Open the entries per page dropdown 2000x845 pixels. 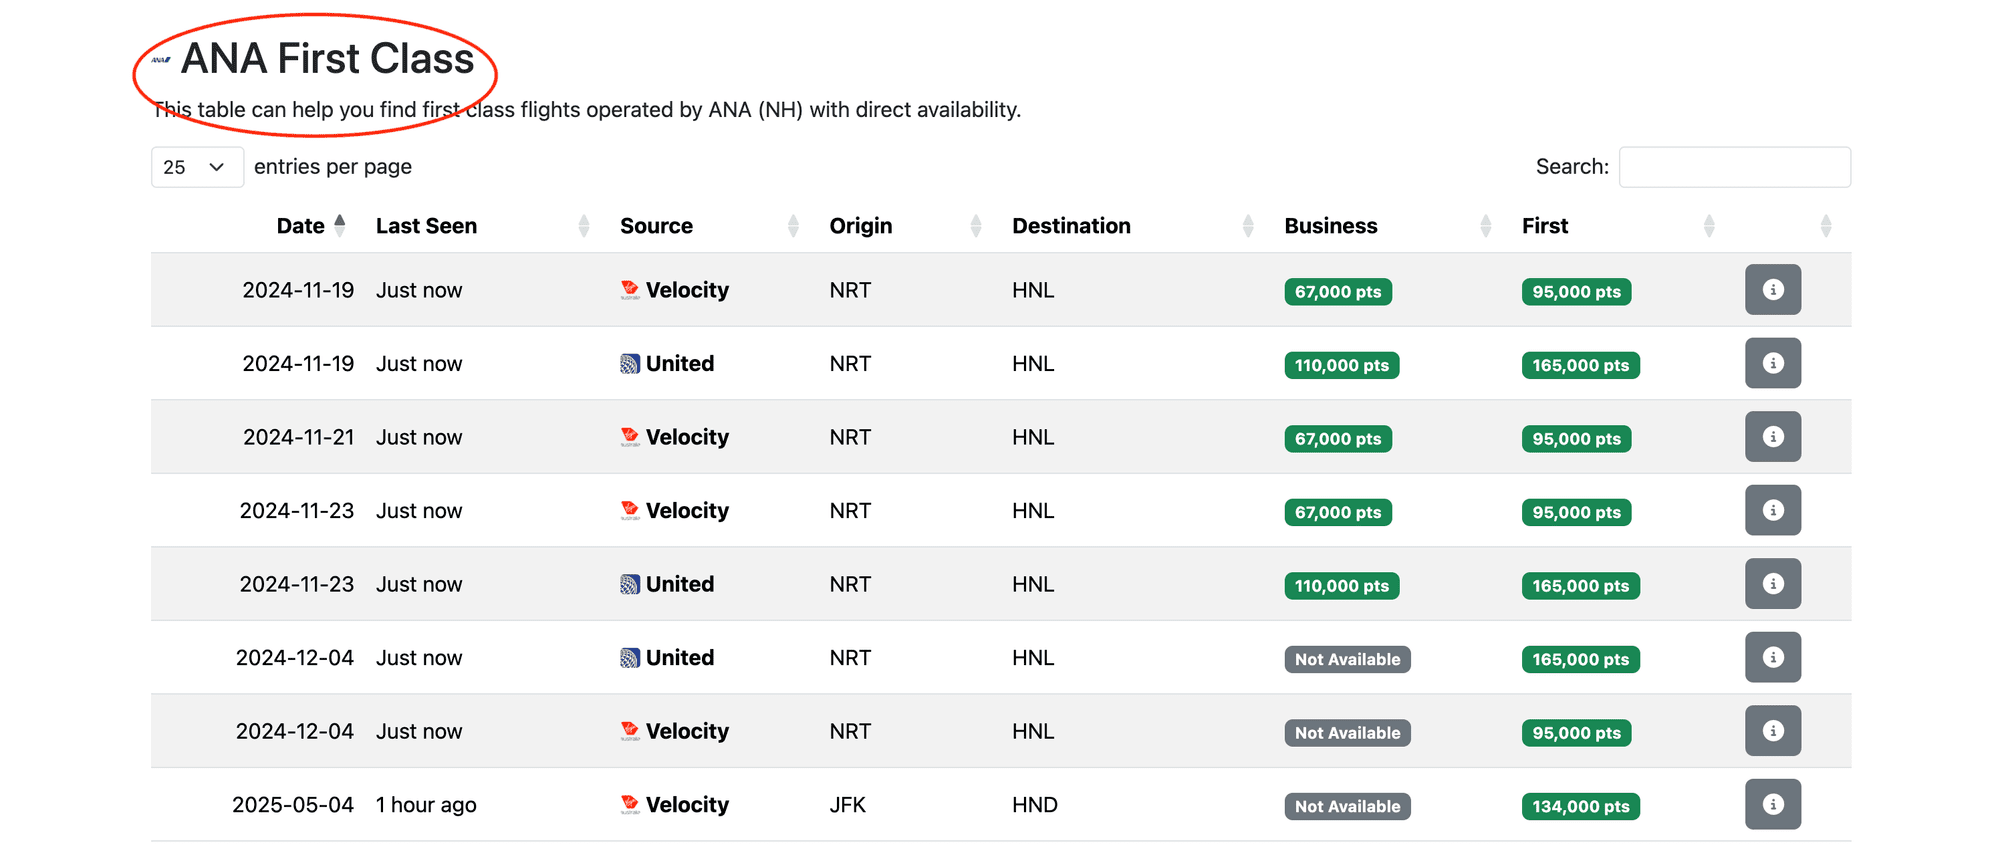tap(197, 167)
